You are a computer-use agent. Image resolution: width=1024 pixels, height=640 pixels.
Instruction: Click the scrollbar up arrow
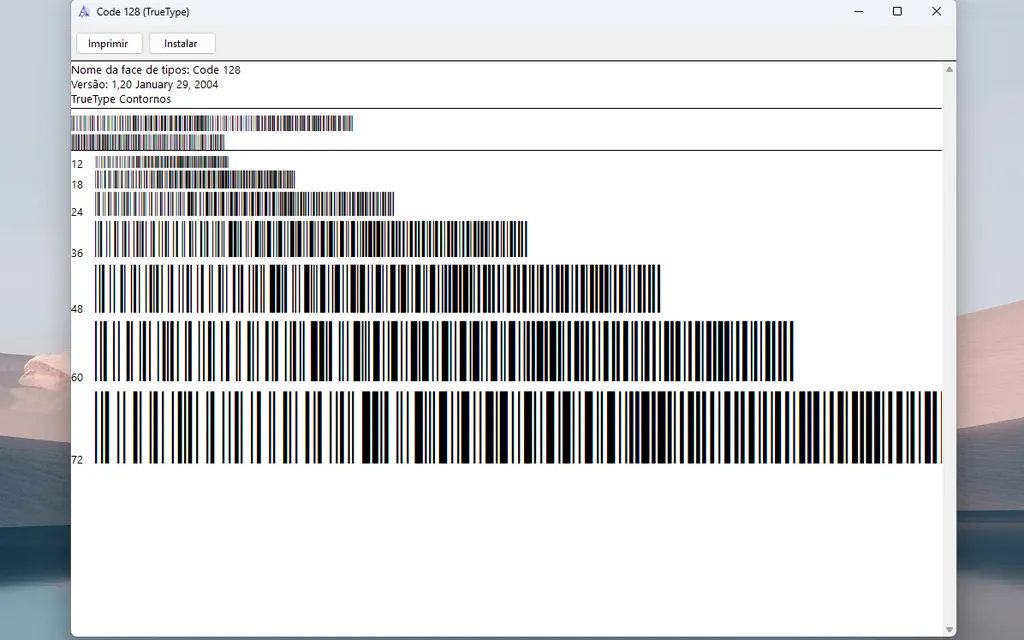click(949, 69)
